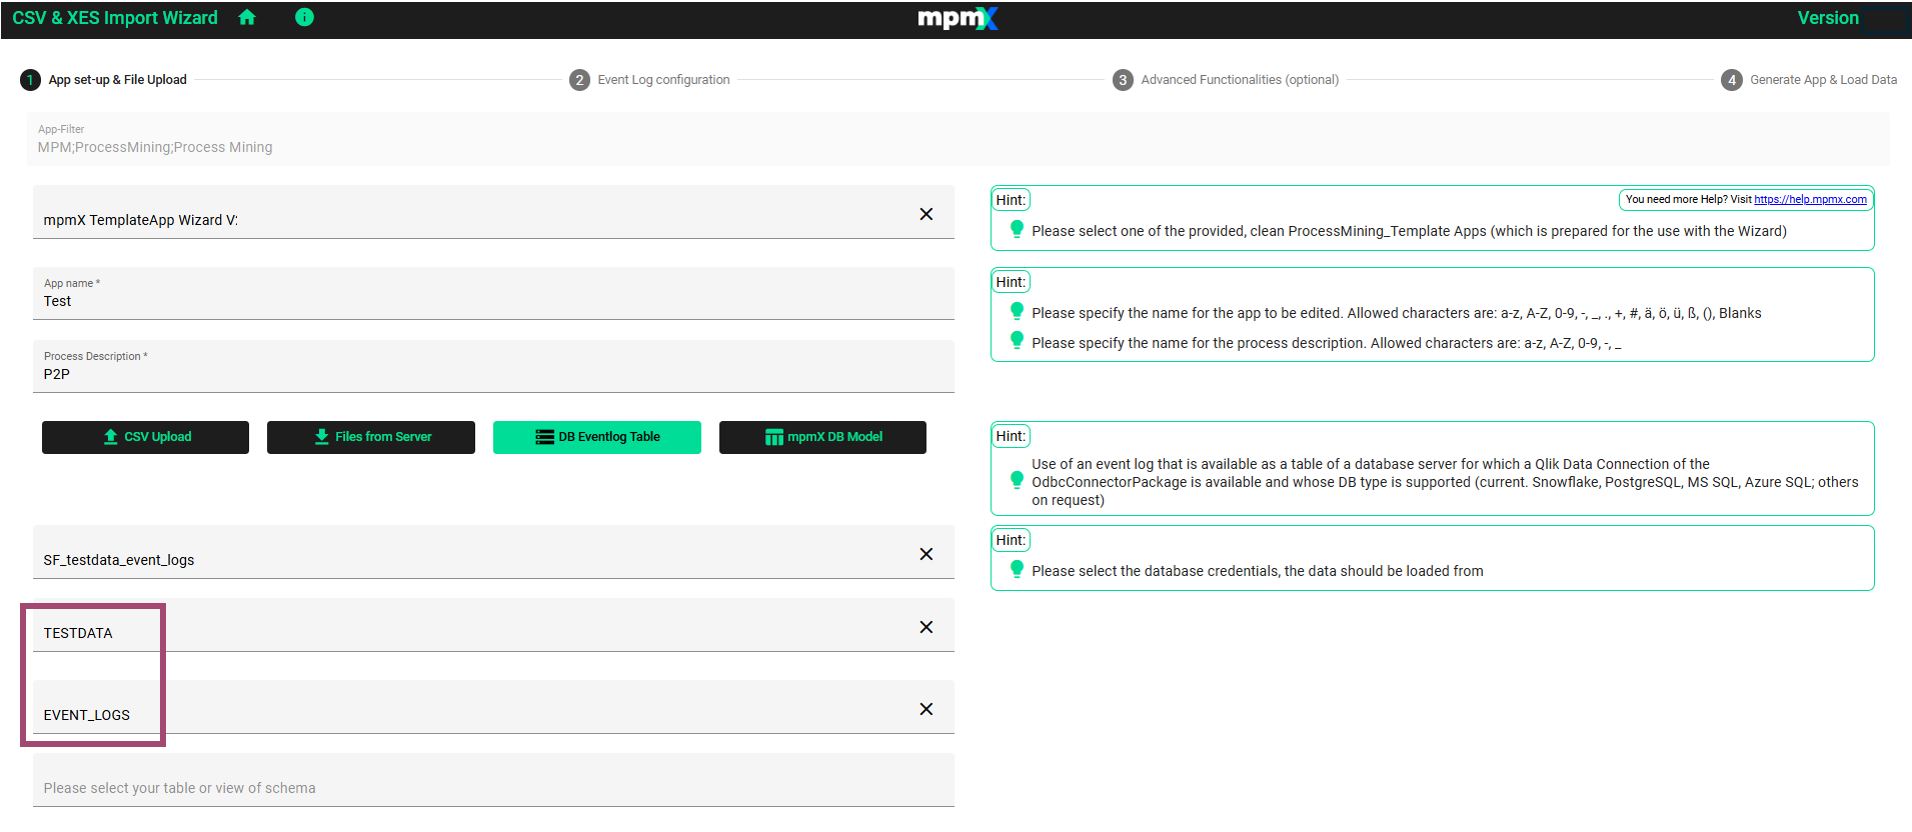
Task: Edit the Process Description field
Action: coord(494,366)
